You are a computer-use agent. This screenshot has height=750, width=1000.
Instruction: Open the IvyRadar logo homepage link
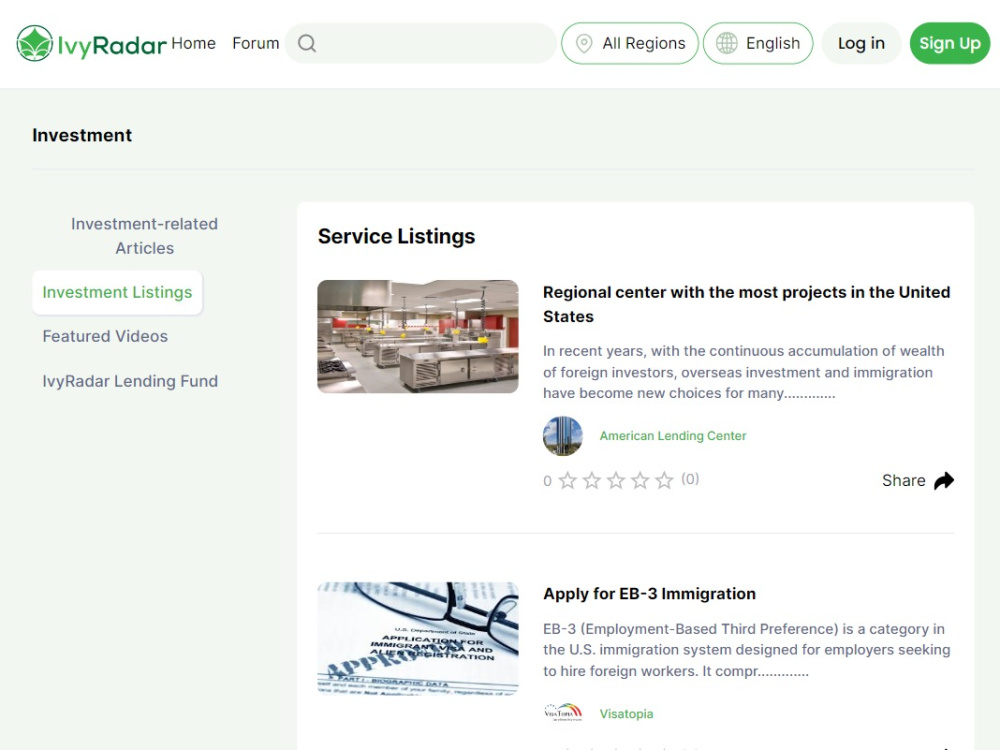coord(91,43)
